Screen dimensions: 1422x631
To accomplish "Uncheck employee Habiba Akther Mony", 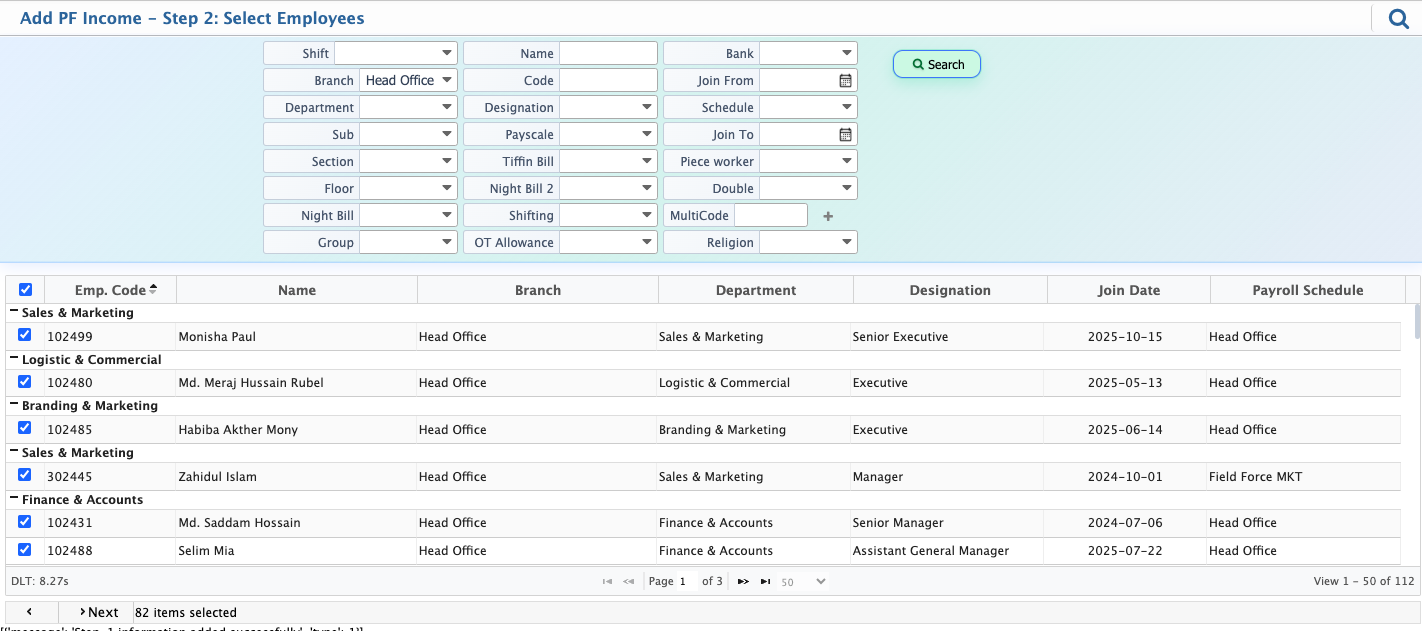I will point(25,428).
